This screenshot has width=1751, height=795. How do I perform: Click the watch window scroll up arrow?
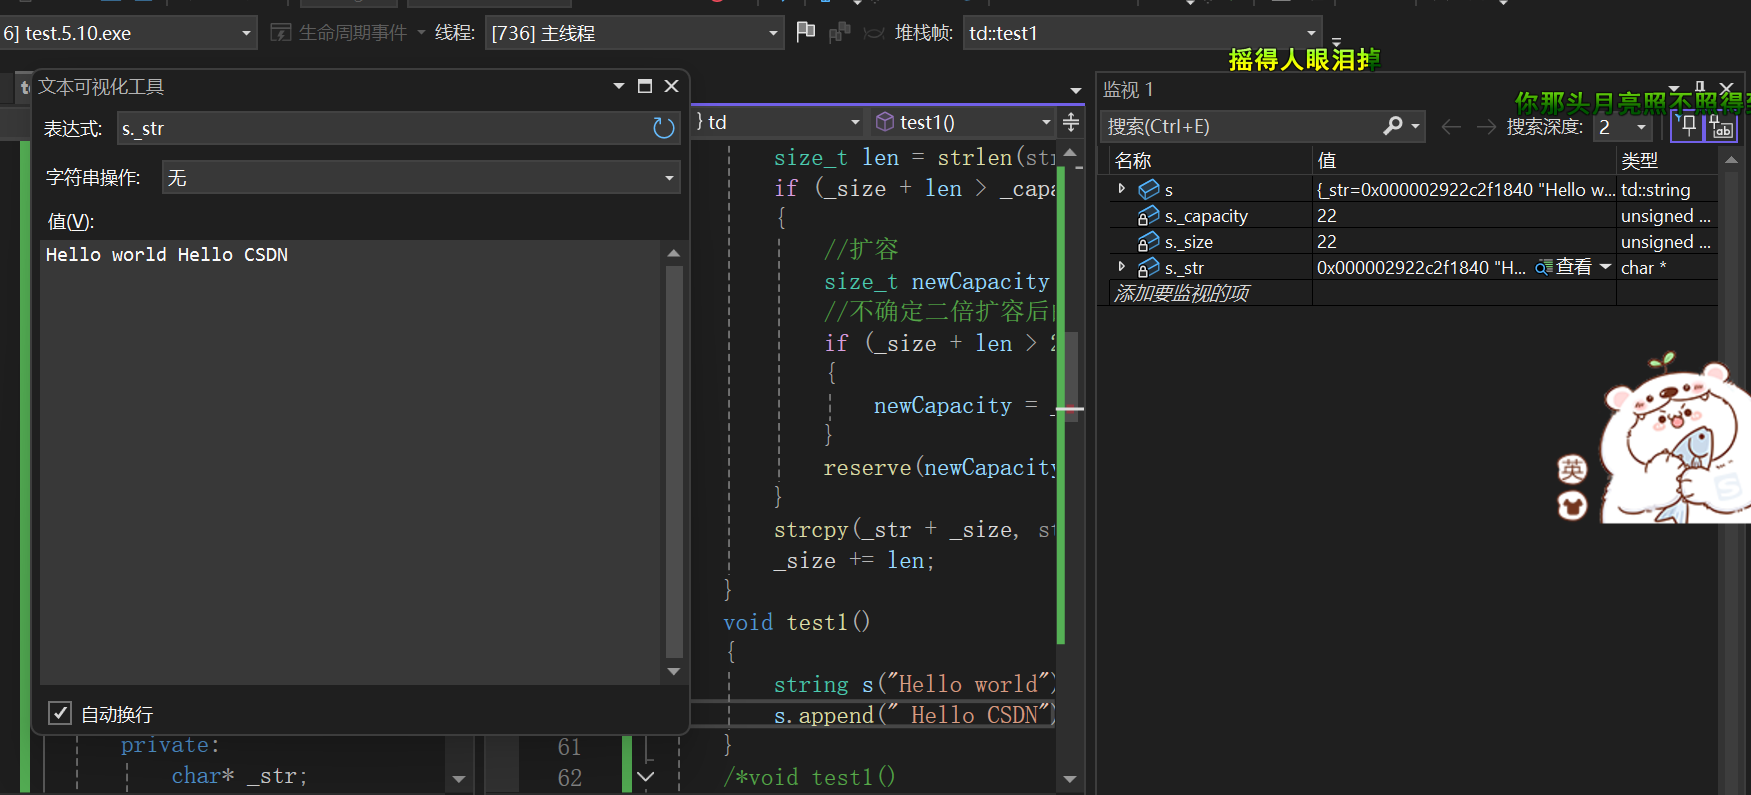(x=1731, y=159)
